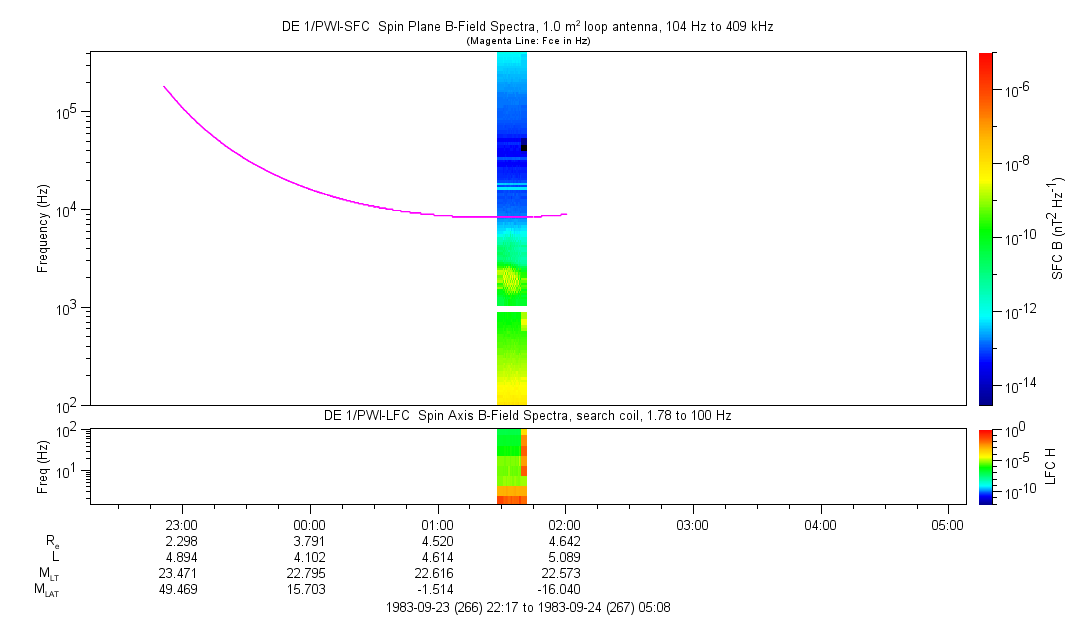
Task: Select the 01:00 time axis tick label
Action: [x=437, y=524]
